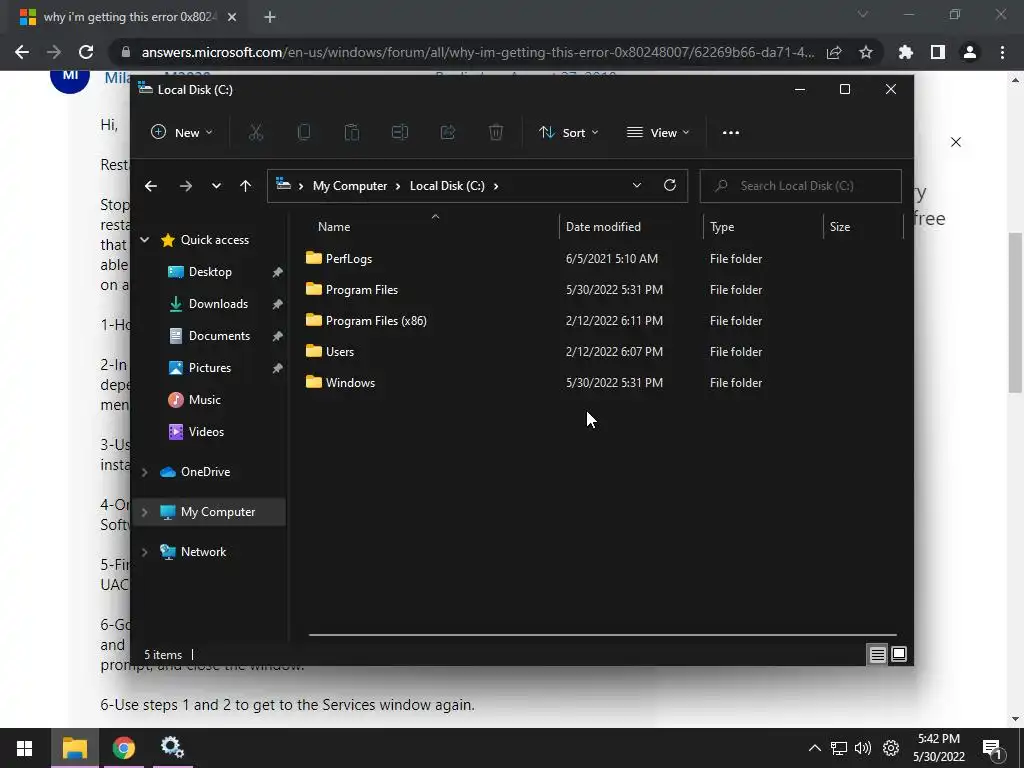
Task: Switch to details view layout icon
Action: (877, 654)
